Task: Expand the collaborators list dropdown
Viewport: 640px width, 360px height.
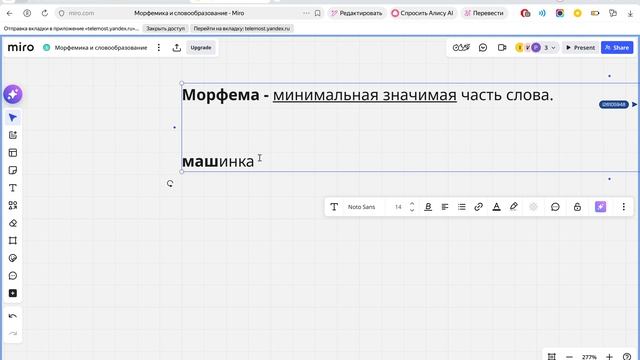Action: [x=549, y=48]
